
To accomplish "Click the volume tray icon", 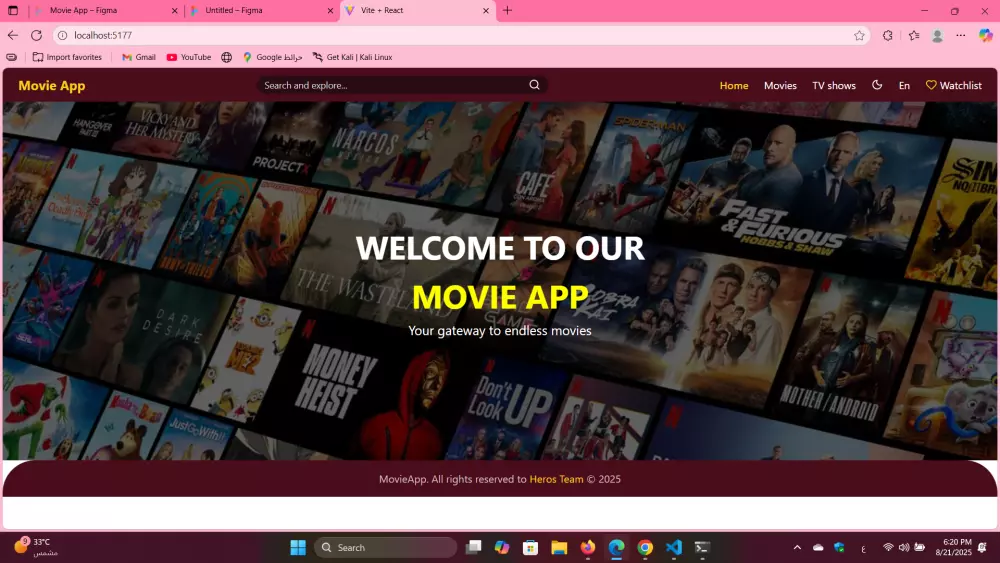I will [904, 547].
